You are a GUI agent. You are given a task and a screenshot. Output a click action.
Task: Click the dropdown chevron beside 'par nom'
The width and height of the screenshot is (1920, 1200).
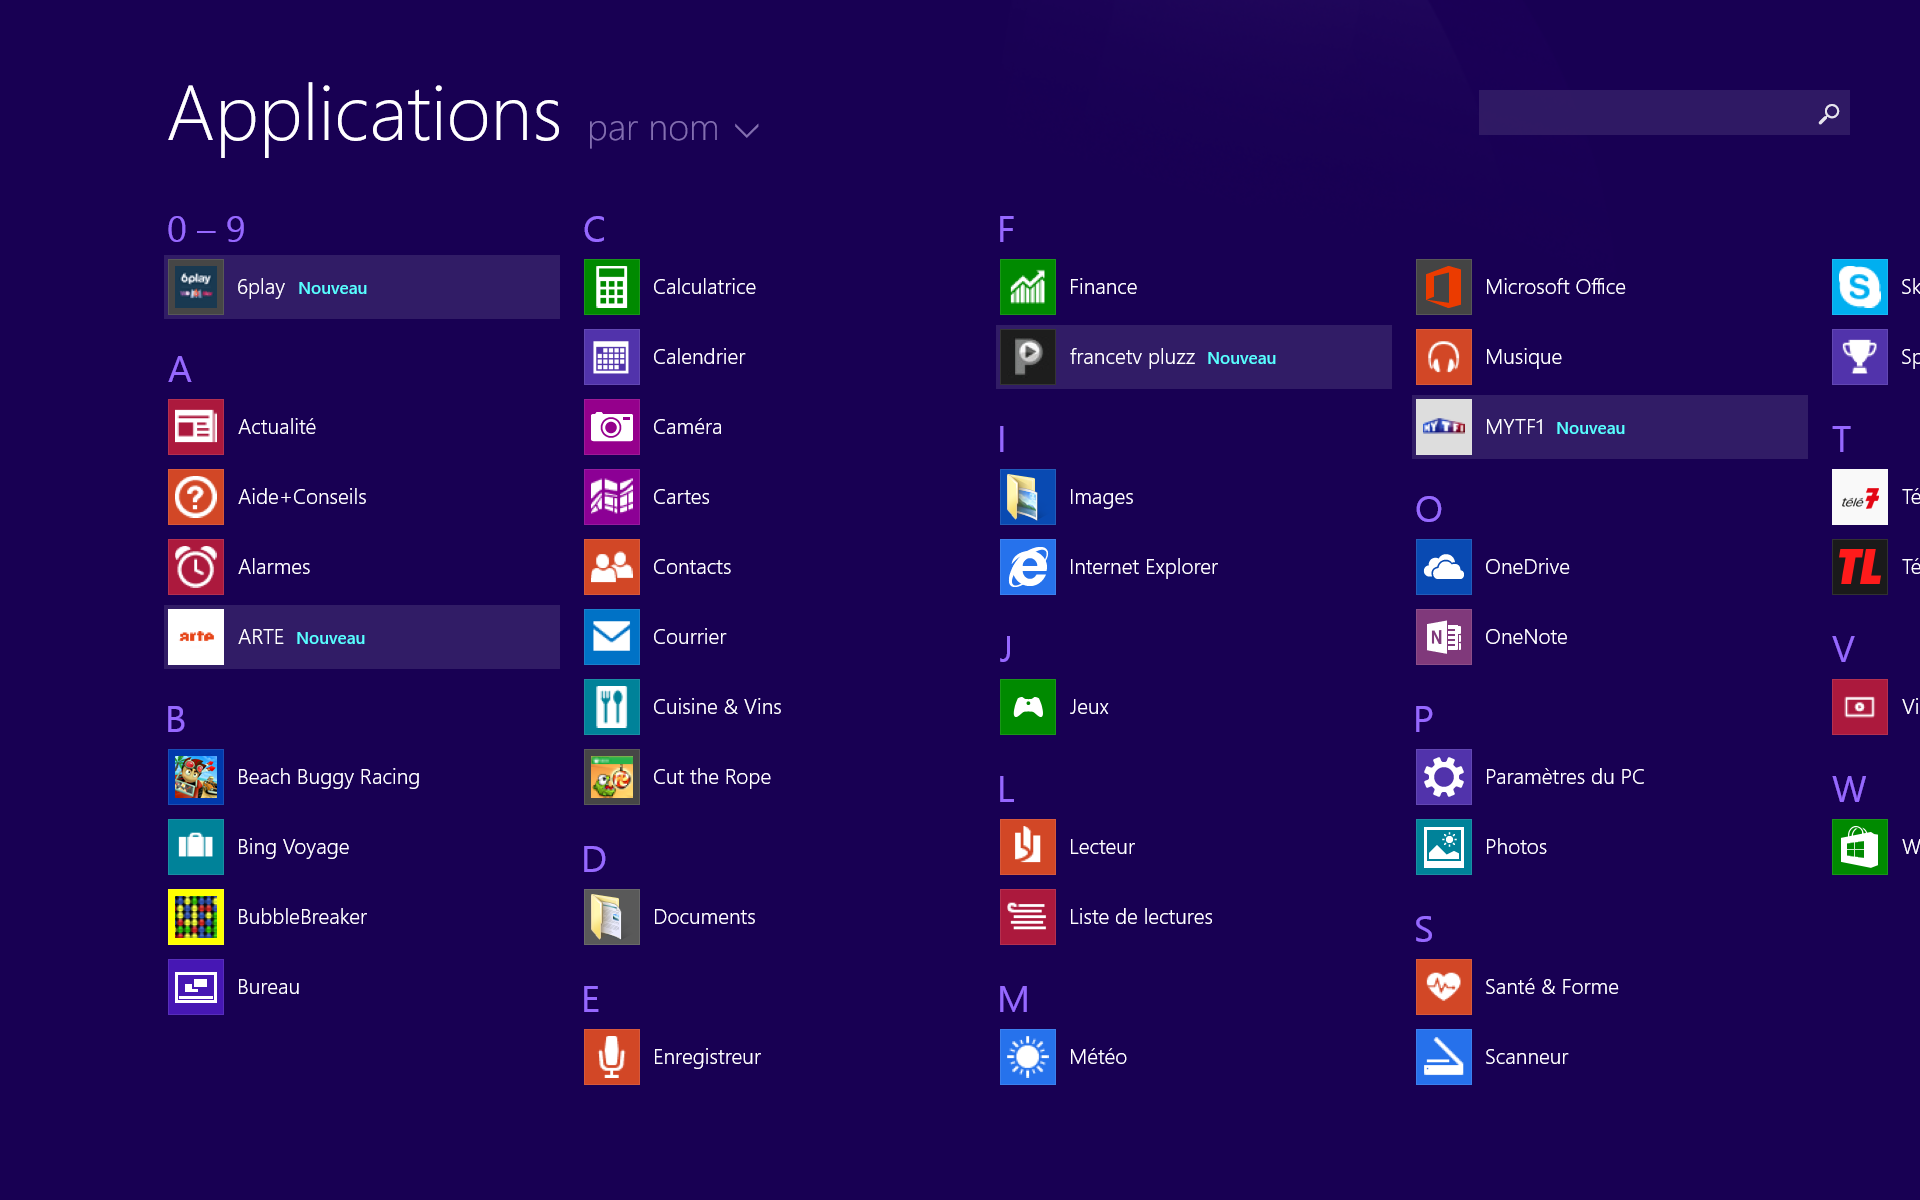pos(747,131)
